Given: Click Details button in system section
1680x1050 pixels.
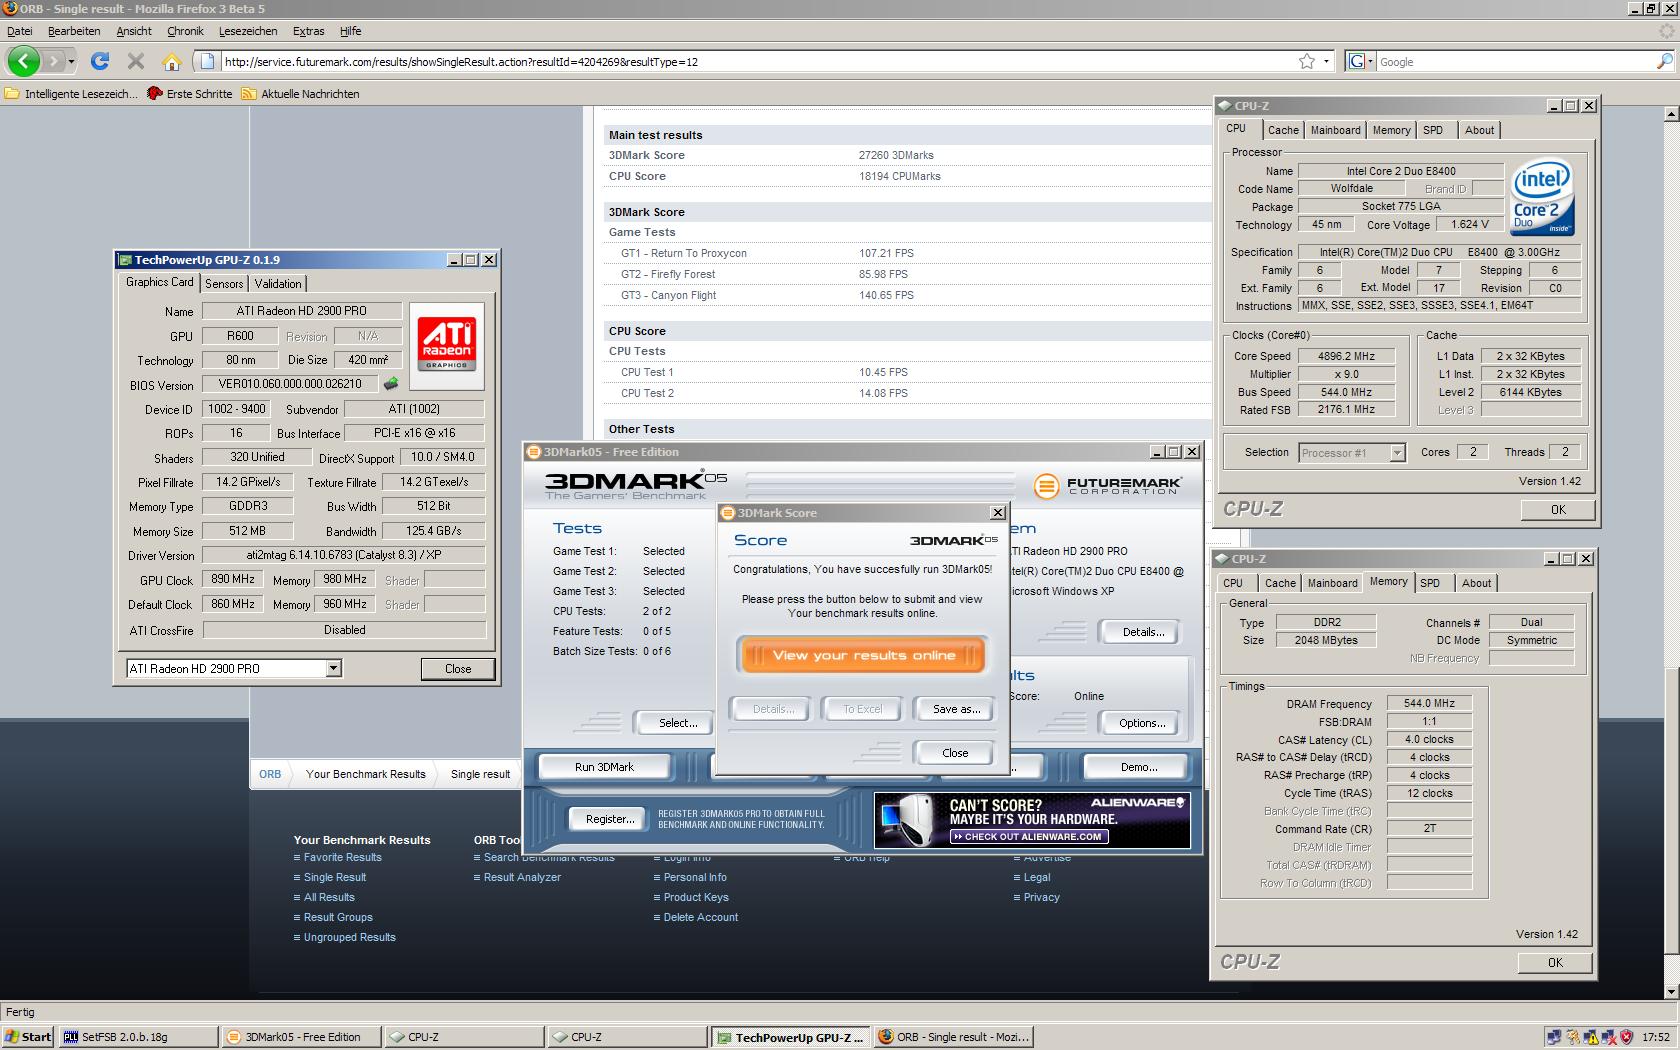Looking at the screenshot, I should [x=1143, y=632].
